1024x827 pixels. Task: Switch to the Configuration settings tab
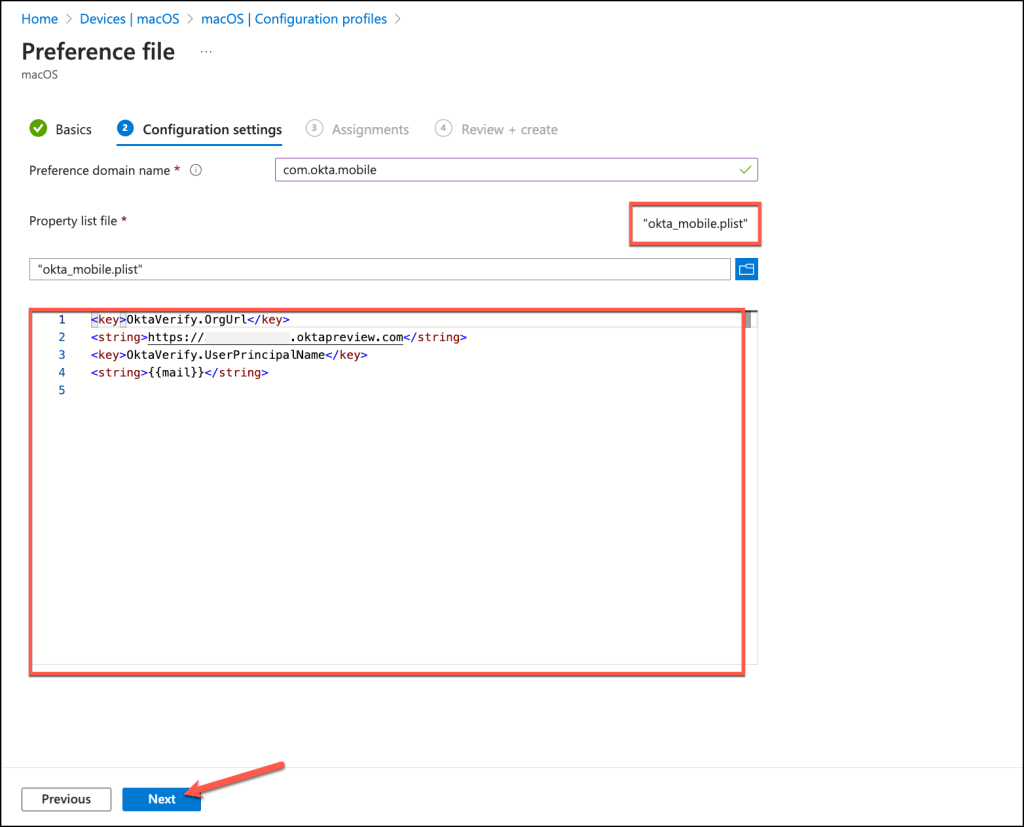(212, 130)
